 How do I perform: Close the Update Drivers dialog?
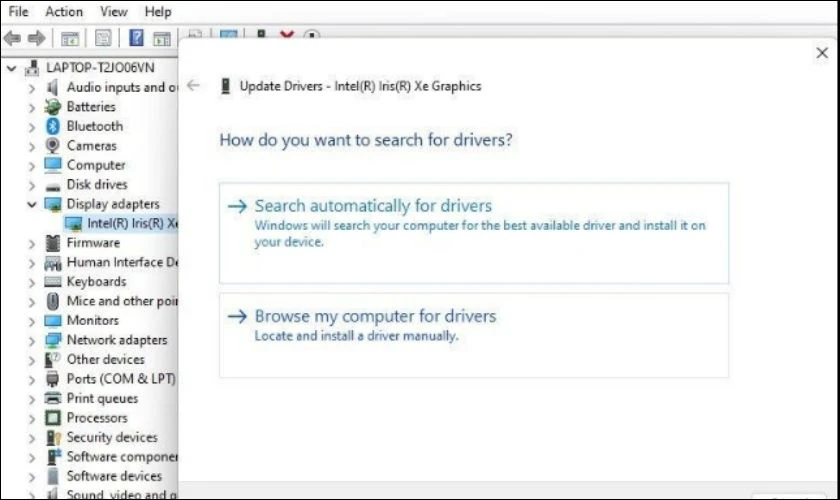click(822, 53)
